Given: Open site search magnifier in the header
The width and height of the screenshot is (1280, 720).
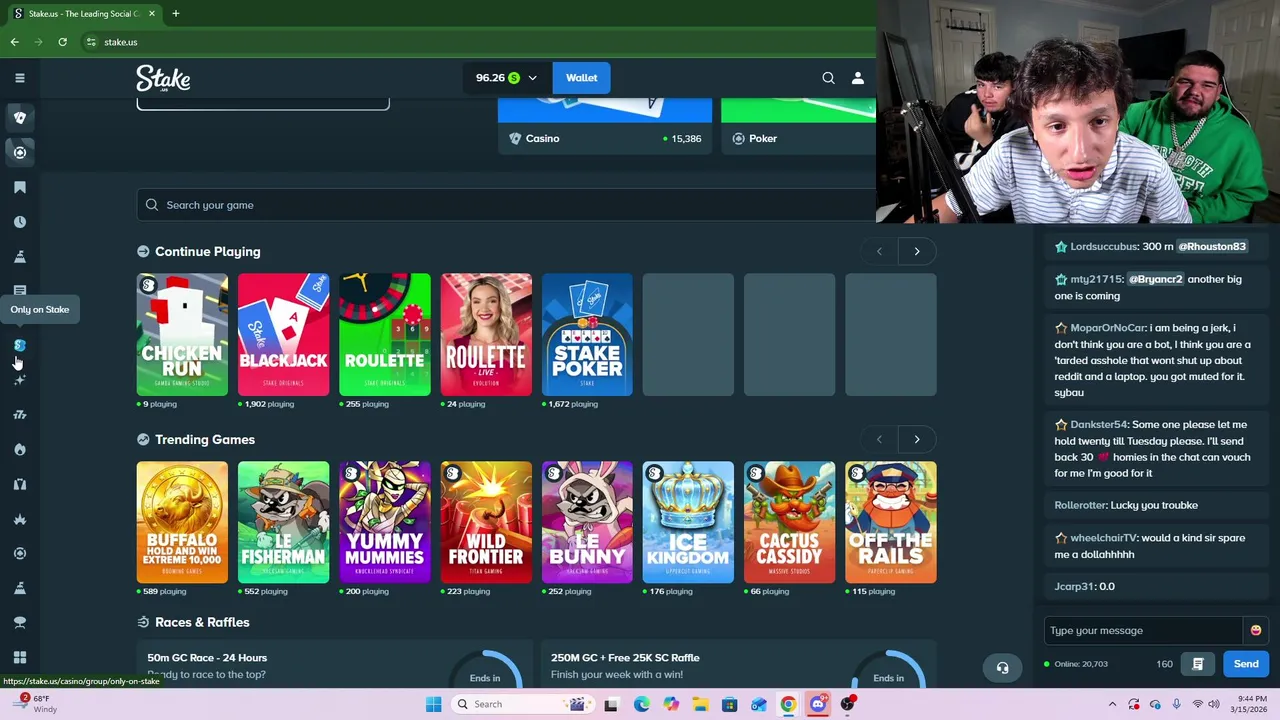Looking at the screenshot, I should (828, 78).
